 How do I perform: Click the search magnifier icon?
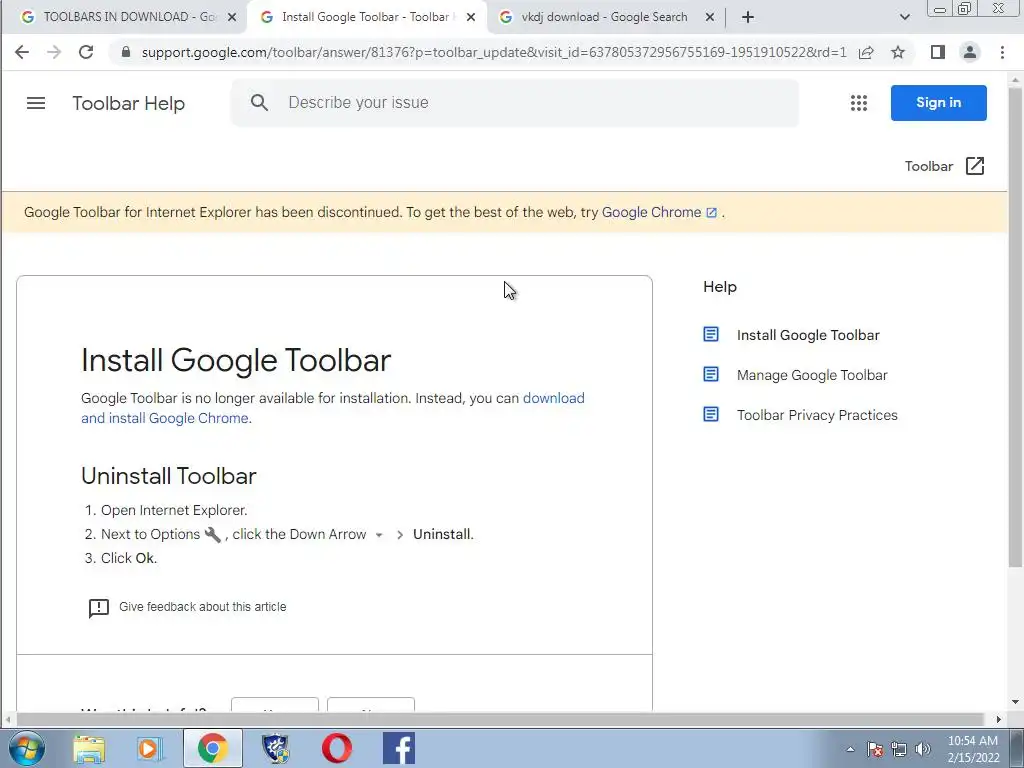pyautogui.click(x=259, y=103)
